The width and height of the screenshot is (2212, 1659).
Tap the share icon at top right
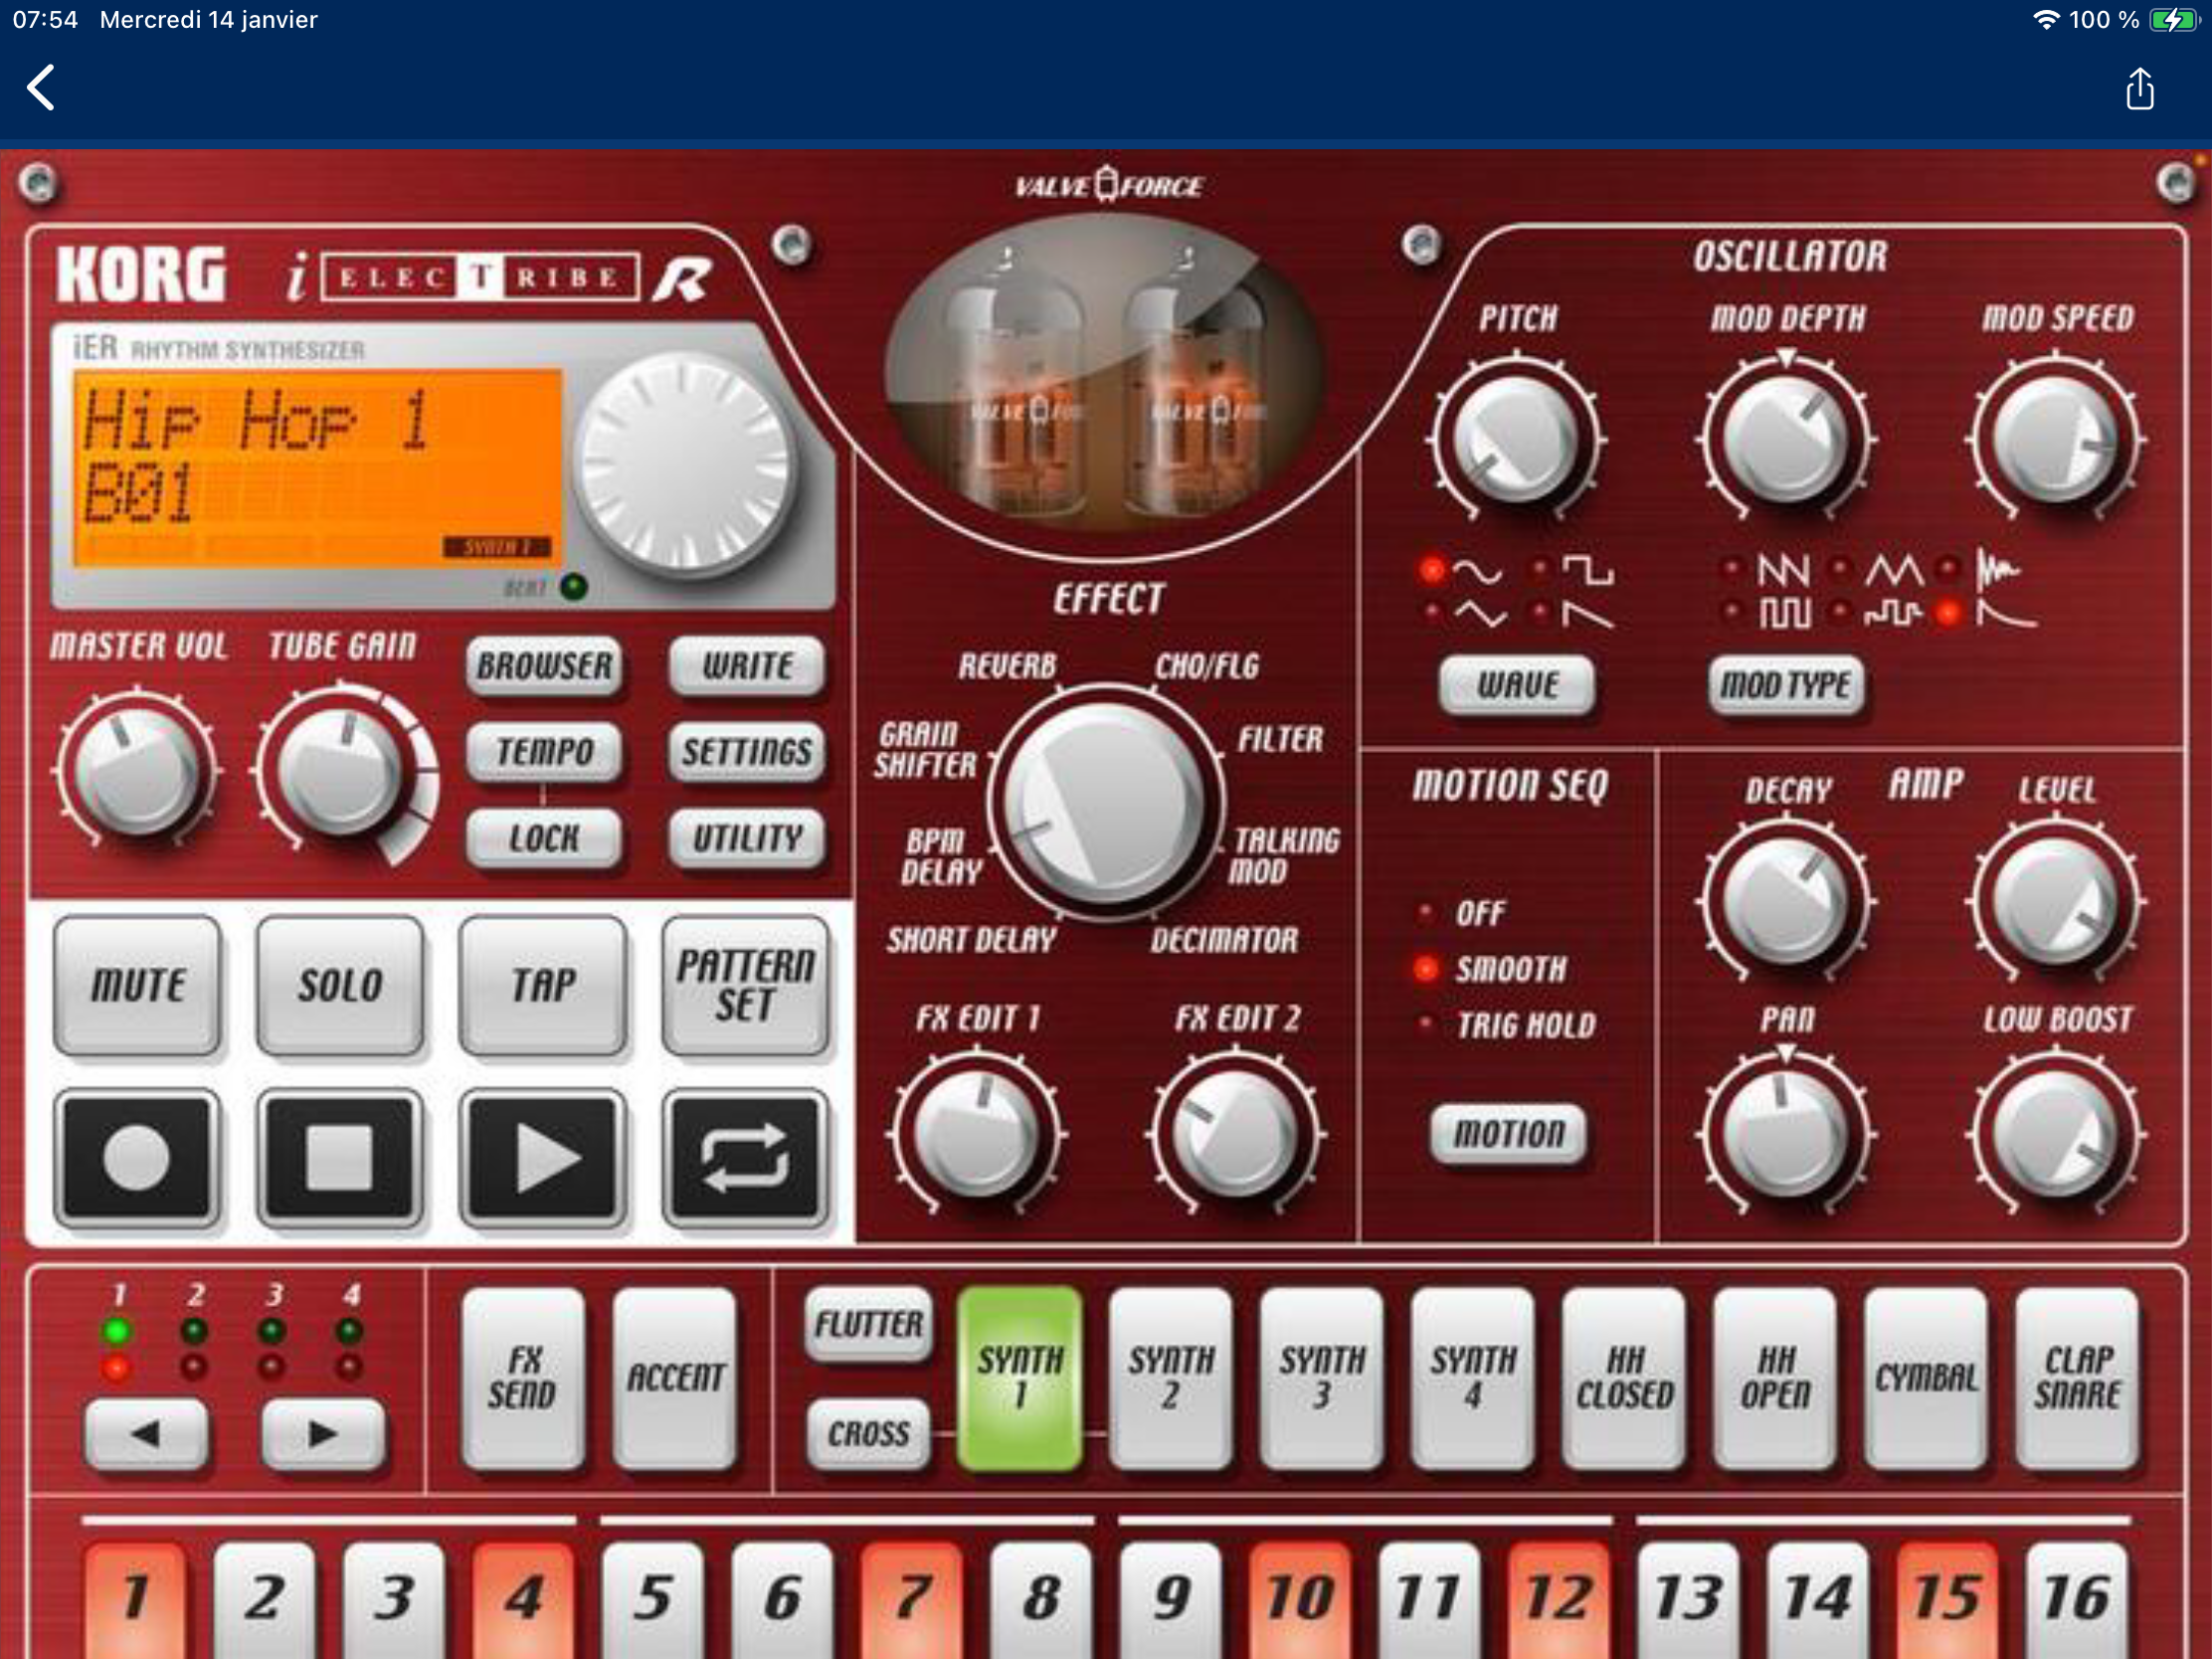2139,90
